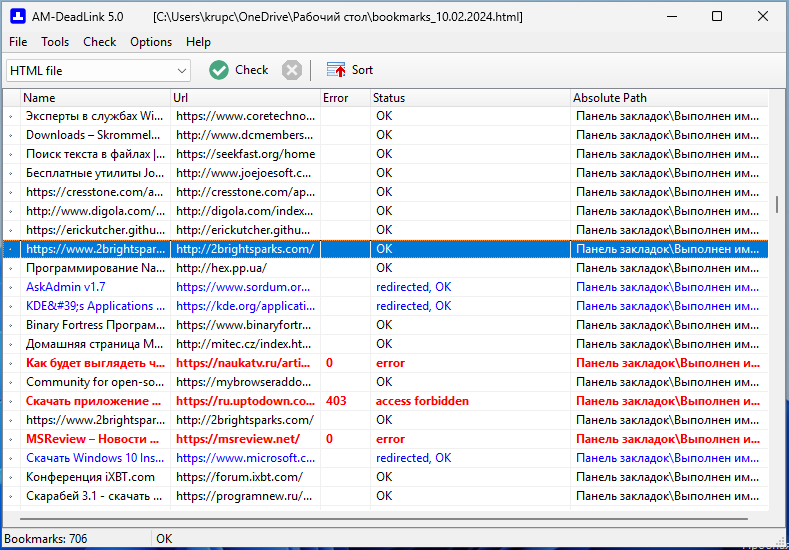Screen dimensions: 789x550
Task: Select the http://digola.com/index... URL cell
Action: (245, 211)
